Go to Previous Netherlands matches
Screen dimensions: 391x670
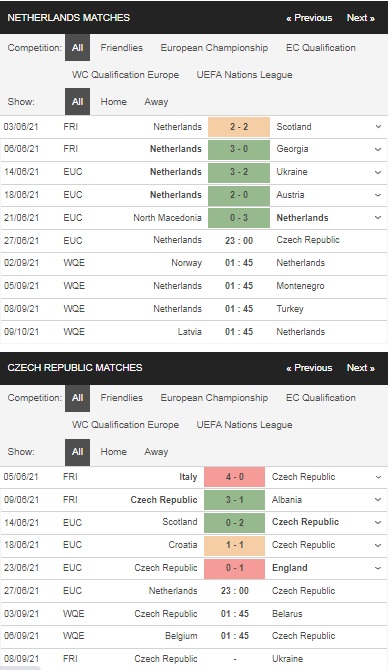point(309,18)
